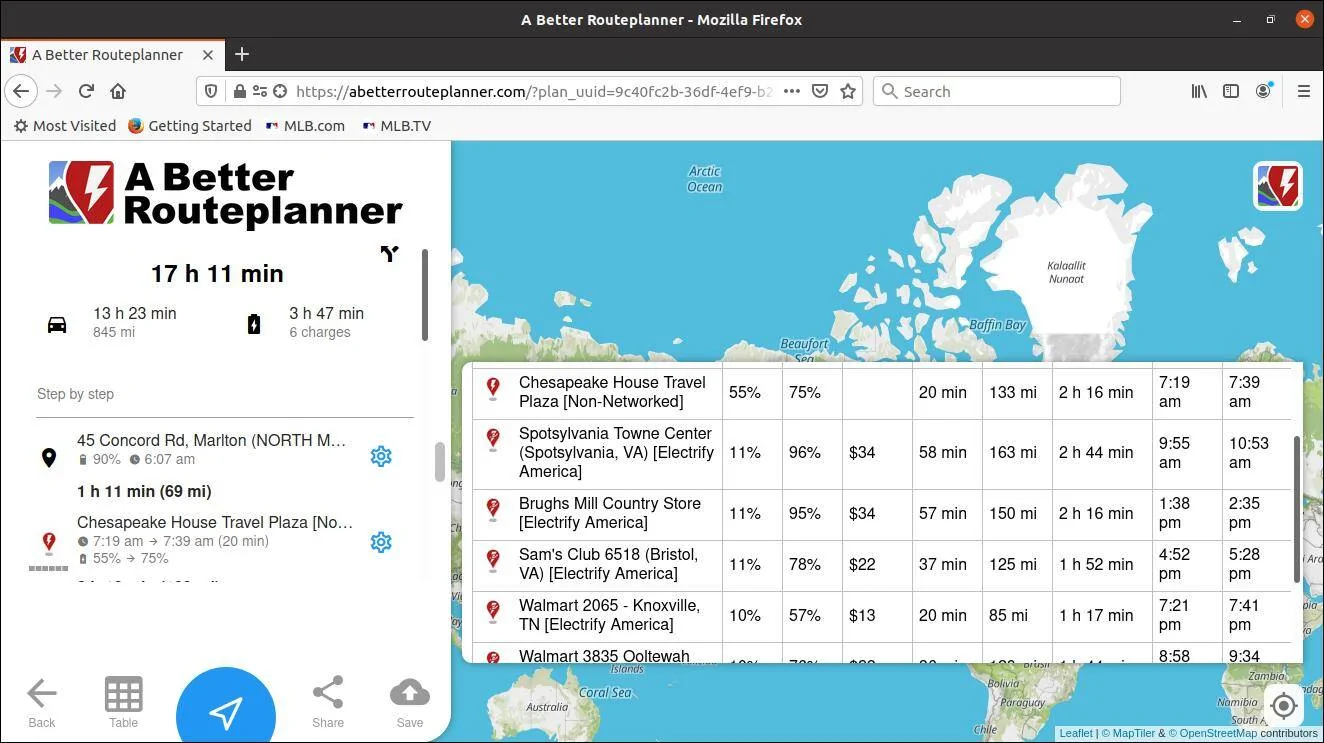Click the browser reload button

point(86,91)
